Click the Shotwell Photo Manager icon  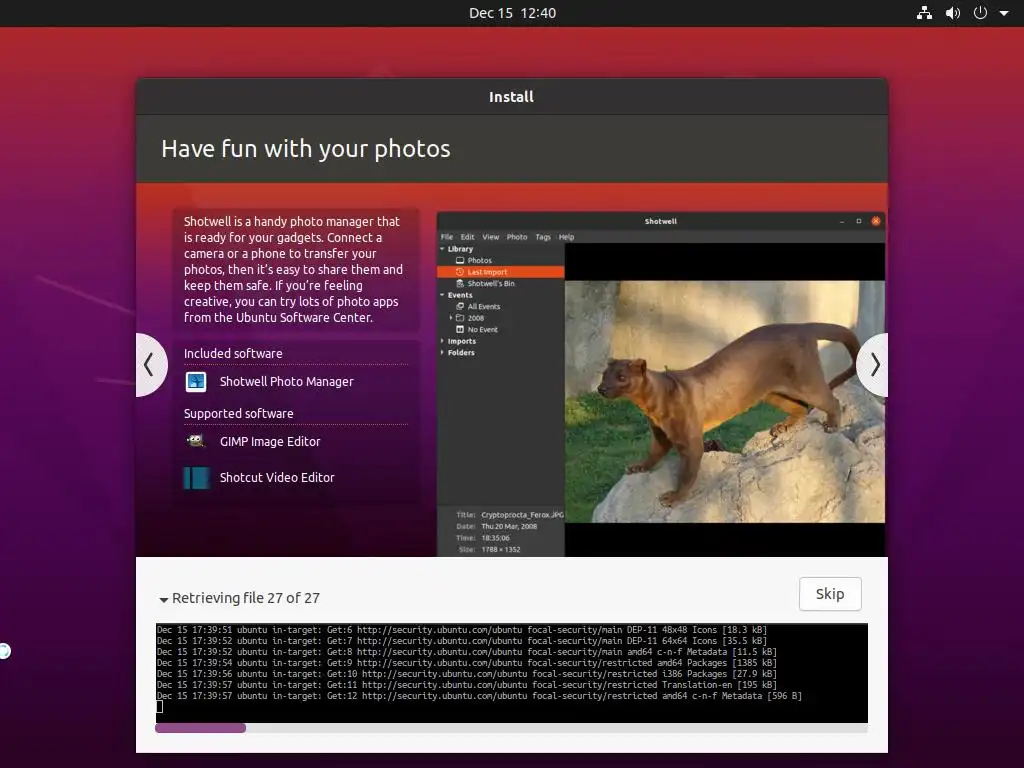196,381
